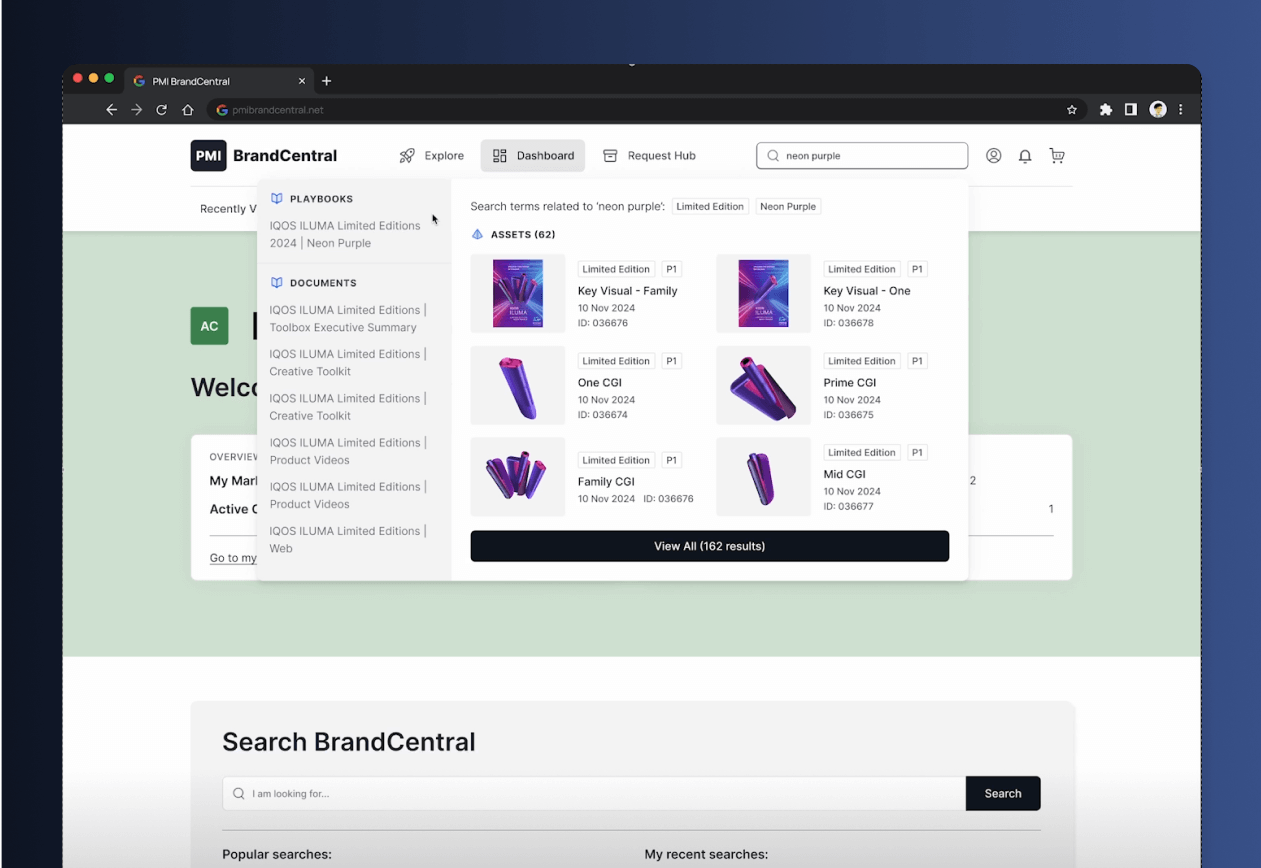1261x868 pixels.
Task: Click the 'Key Visual - Family' title
Action: [x=627, y=291]
